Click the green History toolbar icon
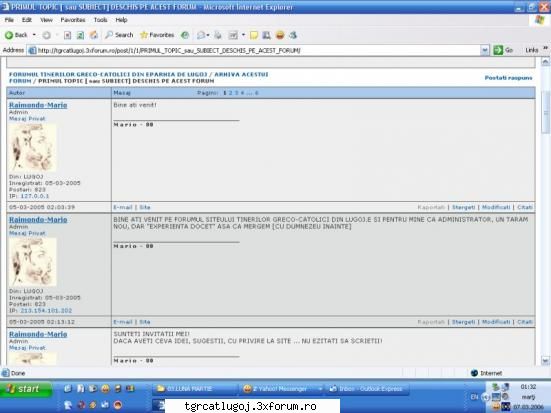Screen dimensions: 551x413 pyautogui.click(x=185, y=35)
